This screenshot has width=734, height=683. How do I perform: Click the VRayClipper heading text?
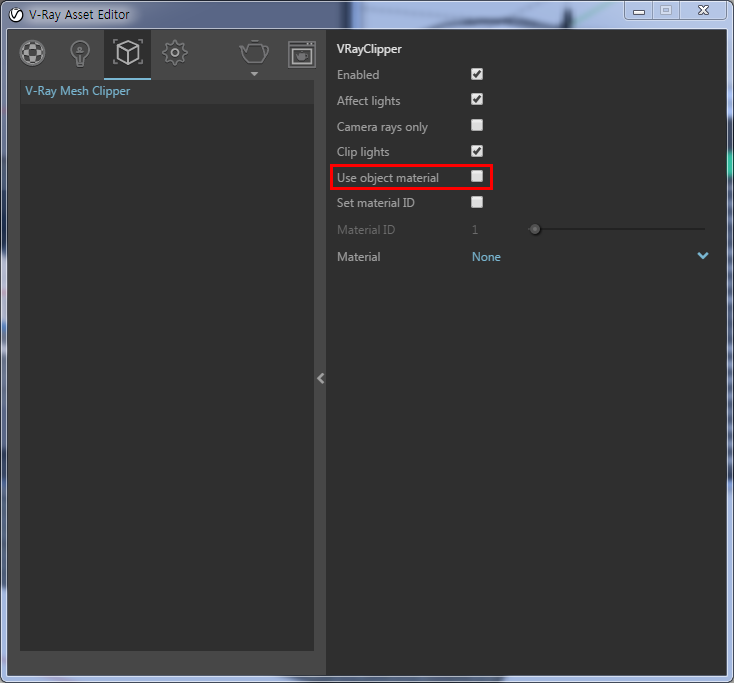[369, 49]
